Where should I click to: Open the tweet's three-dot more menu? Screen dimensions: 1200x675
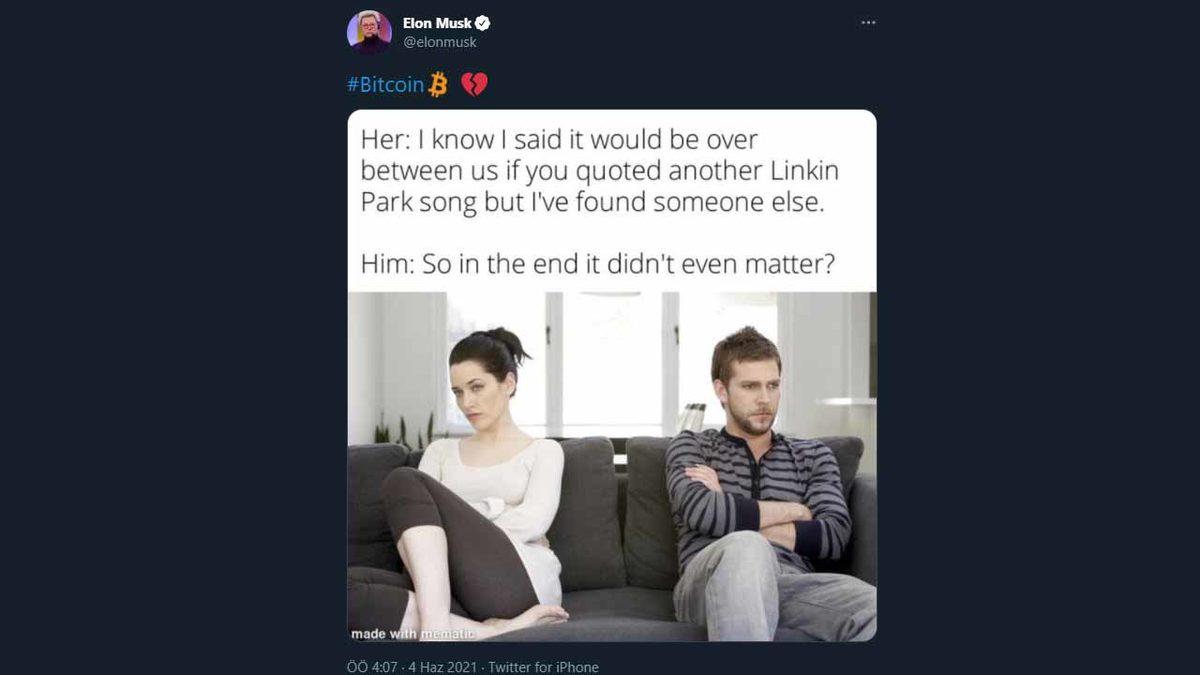click(868, 23)
